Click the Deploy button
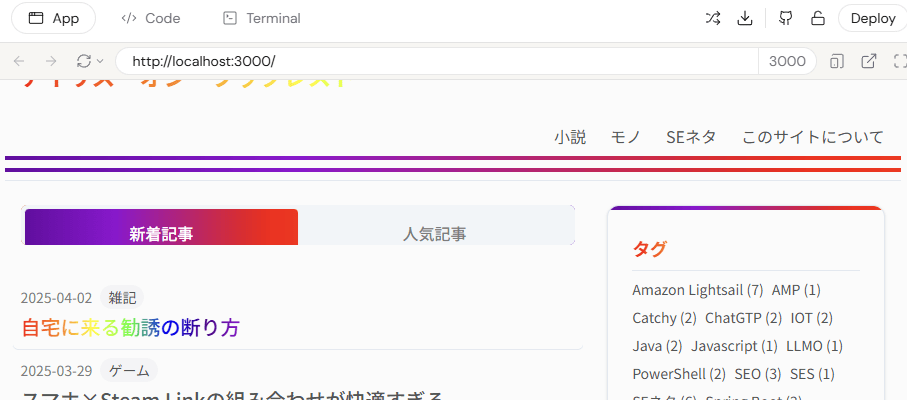This screenshot has width=907, height=400. click(x=873, y=18)
